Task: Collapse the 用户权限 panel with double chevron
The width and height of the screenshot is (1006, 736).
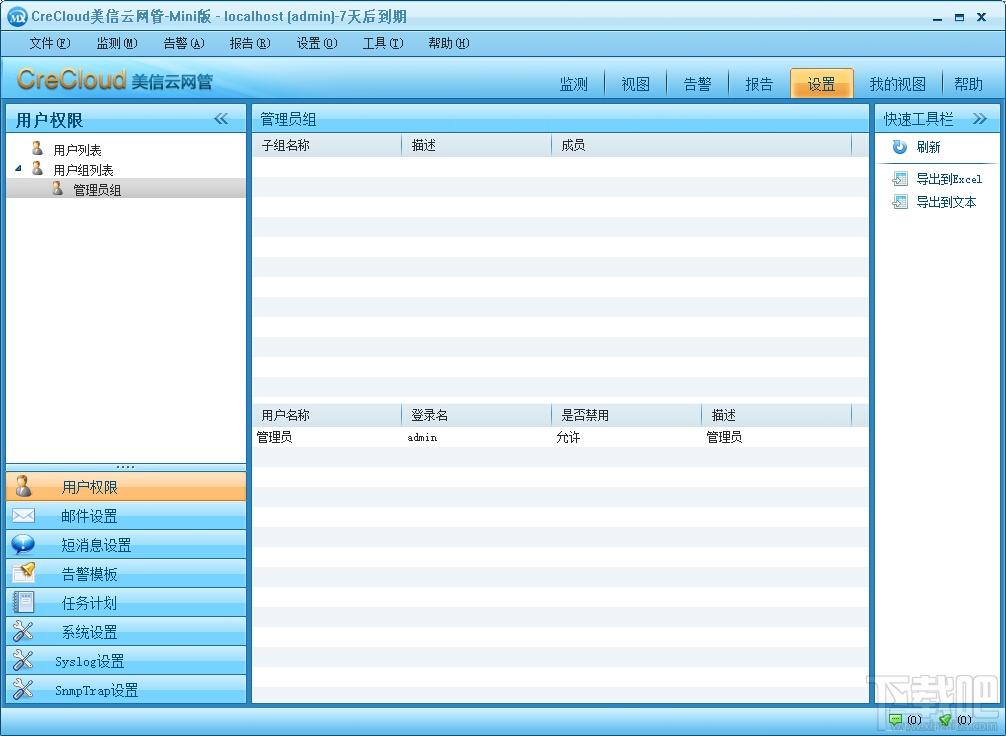Action: (x=221, y=119)
